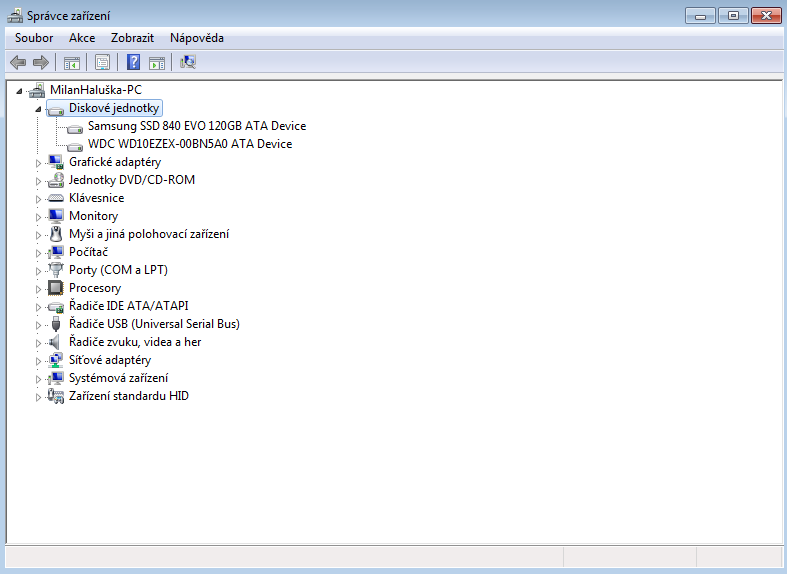Image resolution: width=787 pixels, height=574 pixels.
Task: Open the Nápověda menu
Action: (x=197, y=38)
